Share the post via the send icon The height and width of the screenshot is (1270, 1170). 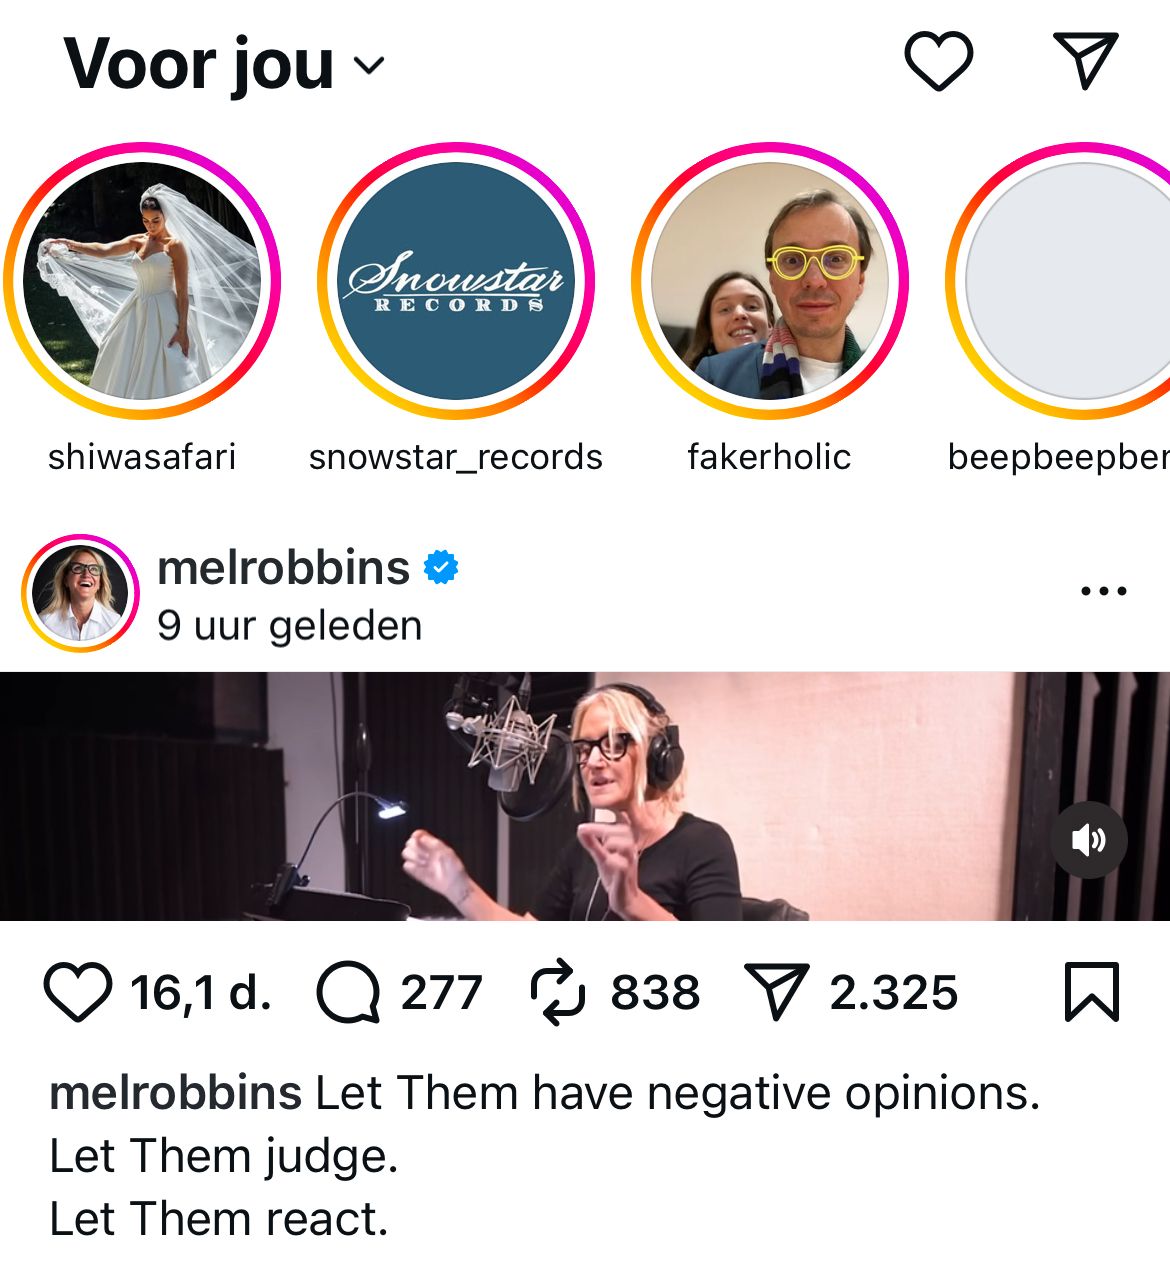(776, 992)
